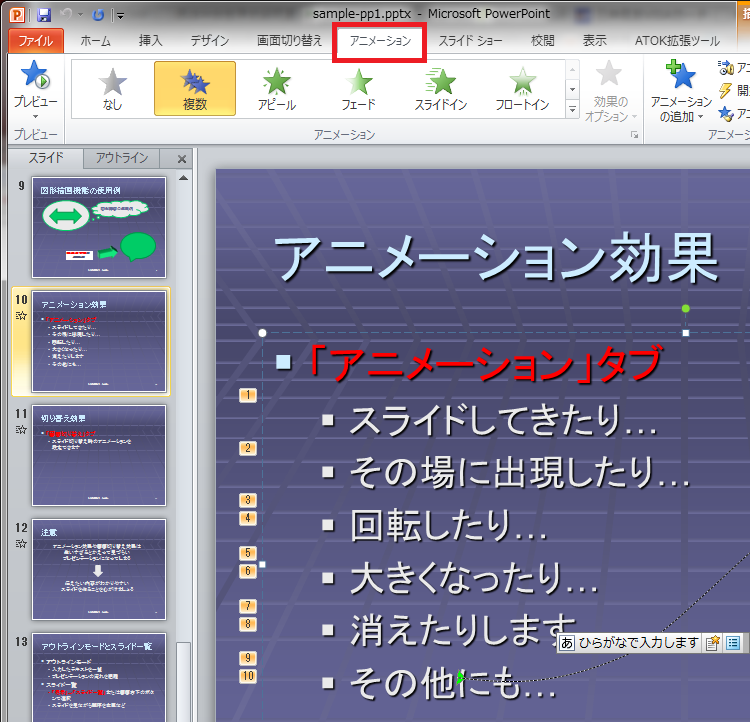Image resolution: width=750 pixels, height=722 pixels.
Task: Select the アニメーション ribbon tab
Action: [x=380, y=41]
